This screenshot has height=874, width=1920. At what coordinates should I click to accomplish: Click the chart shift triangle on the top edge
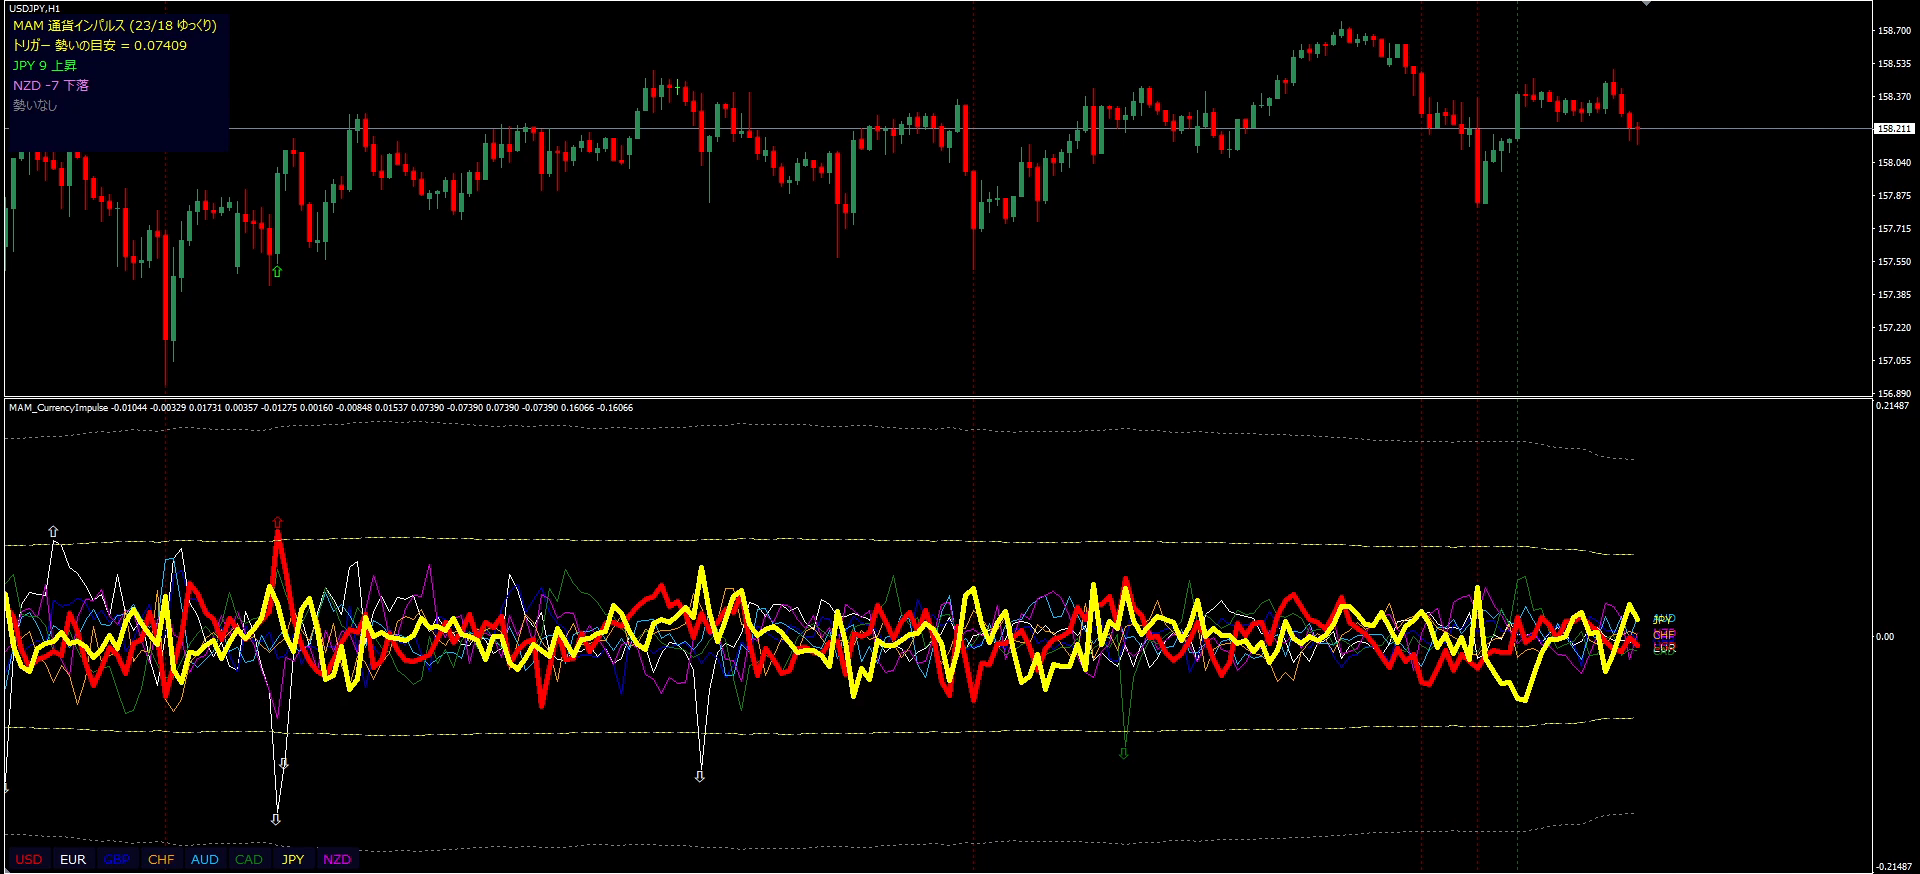pos(1647,4)
